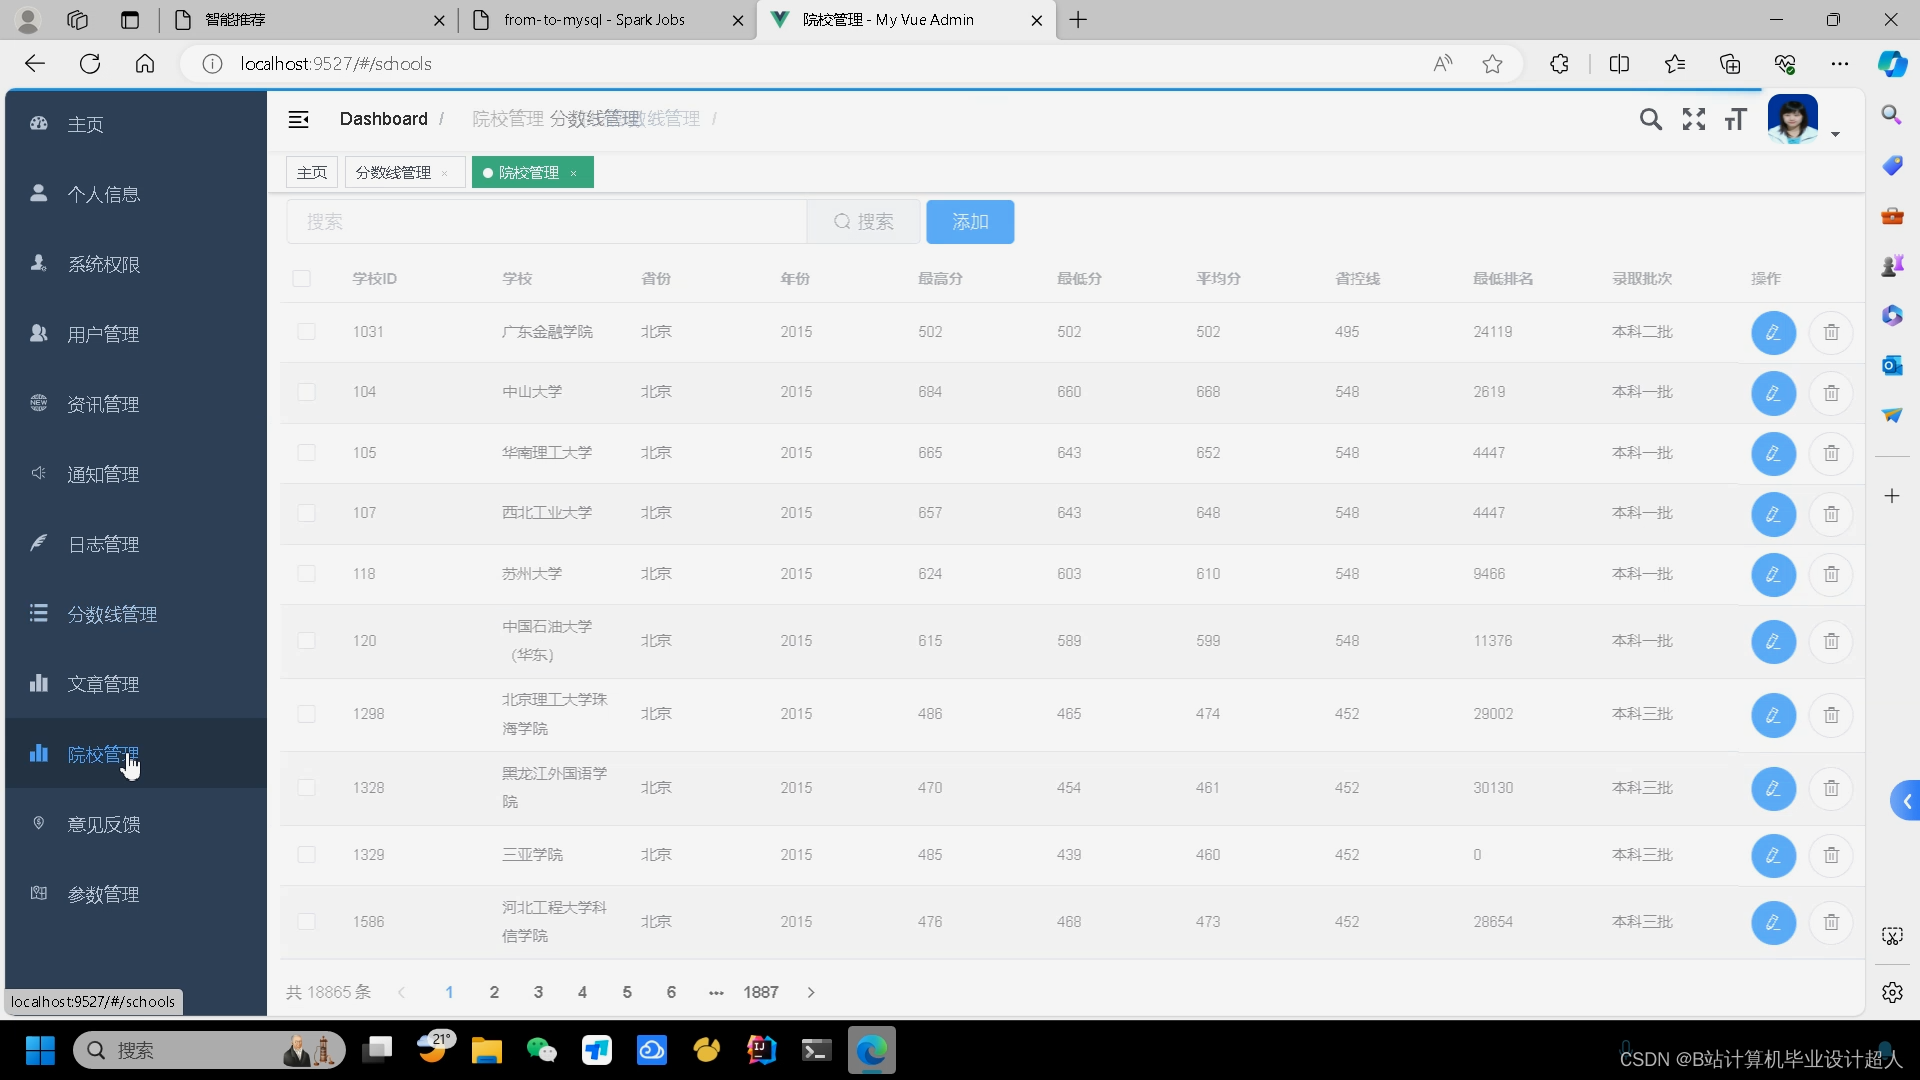Tick checkbox for 华南理工大学 row
Screen dimensions: 1920x1080
click(x=306, y=453)
